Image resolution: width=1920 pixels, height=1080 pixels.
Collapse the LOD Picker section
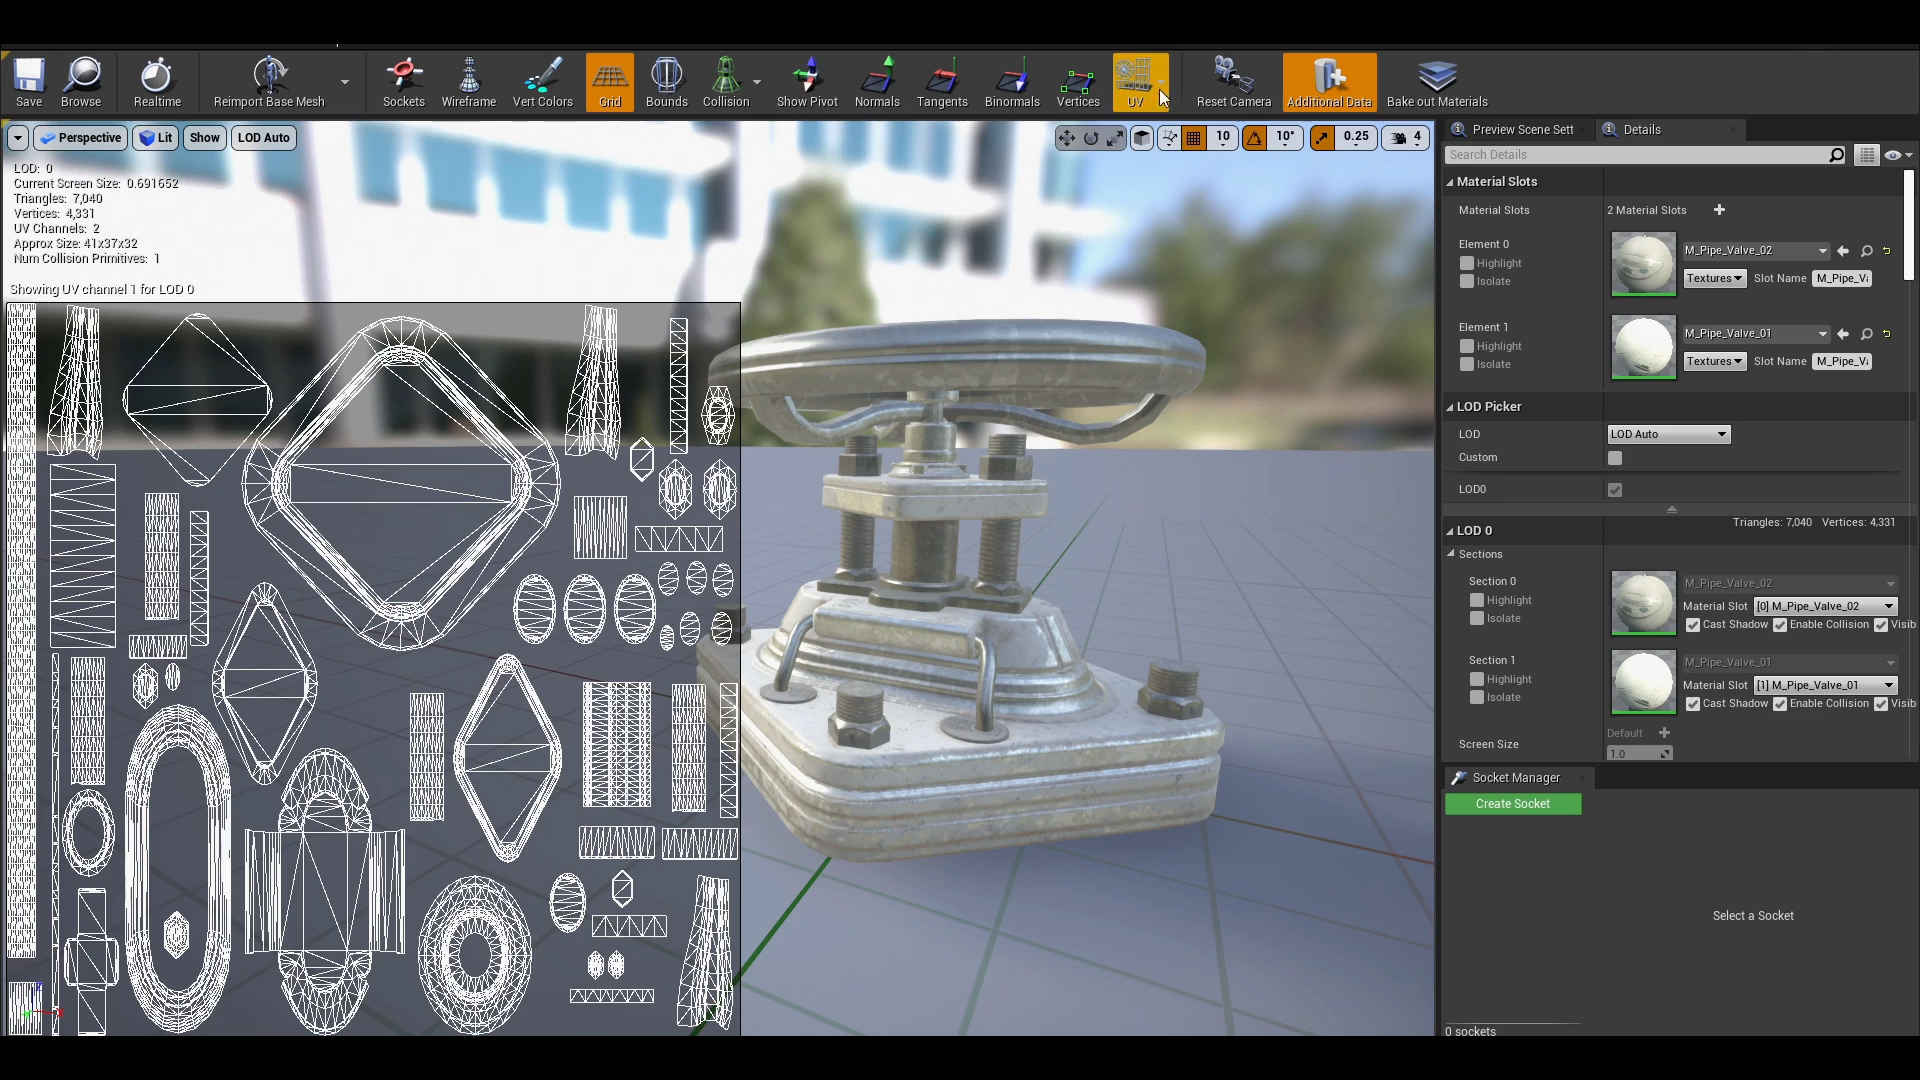click(1451, 407)
